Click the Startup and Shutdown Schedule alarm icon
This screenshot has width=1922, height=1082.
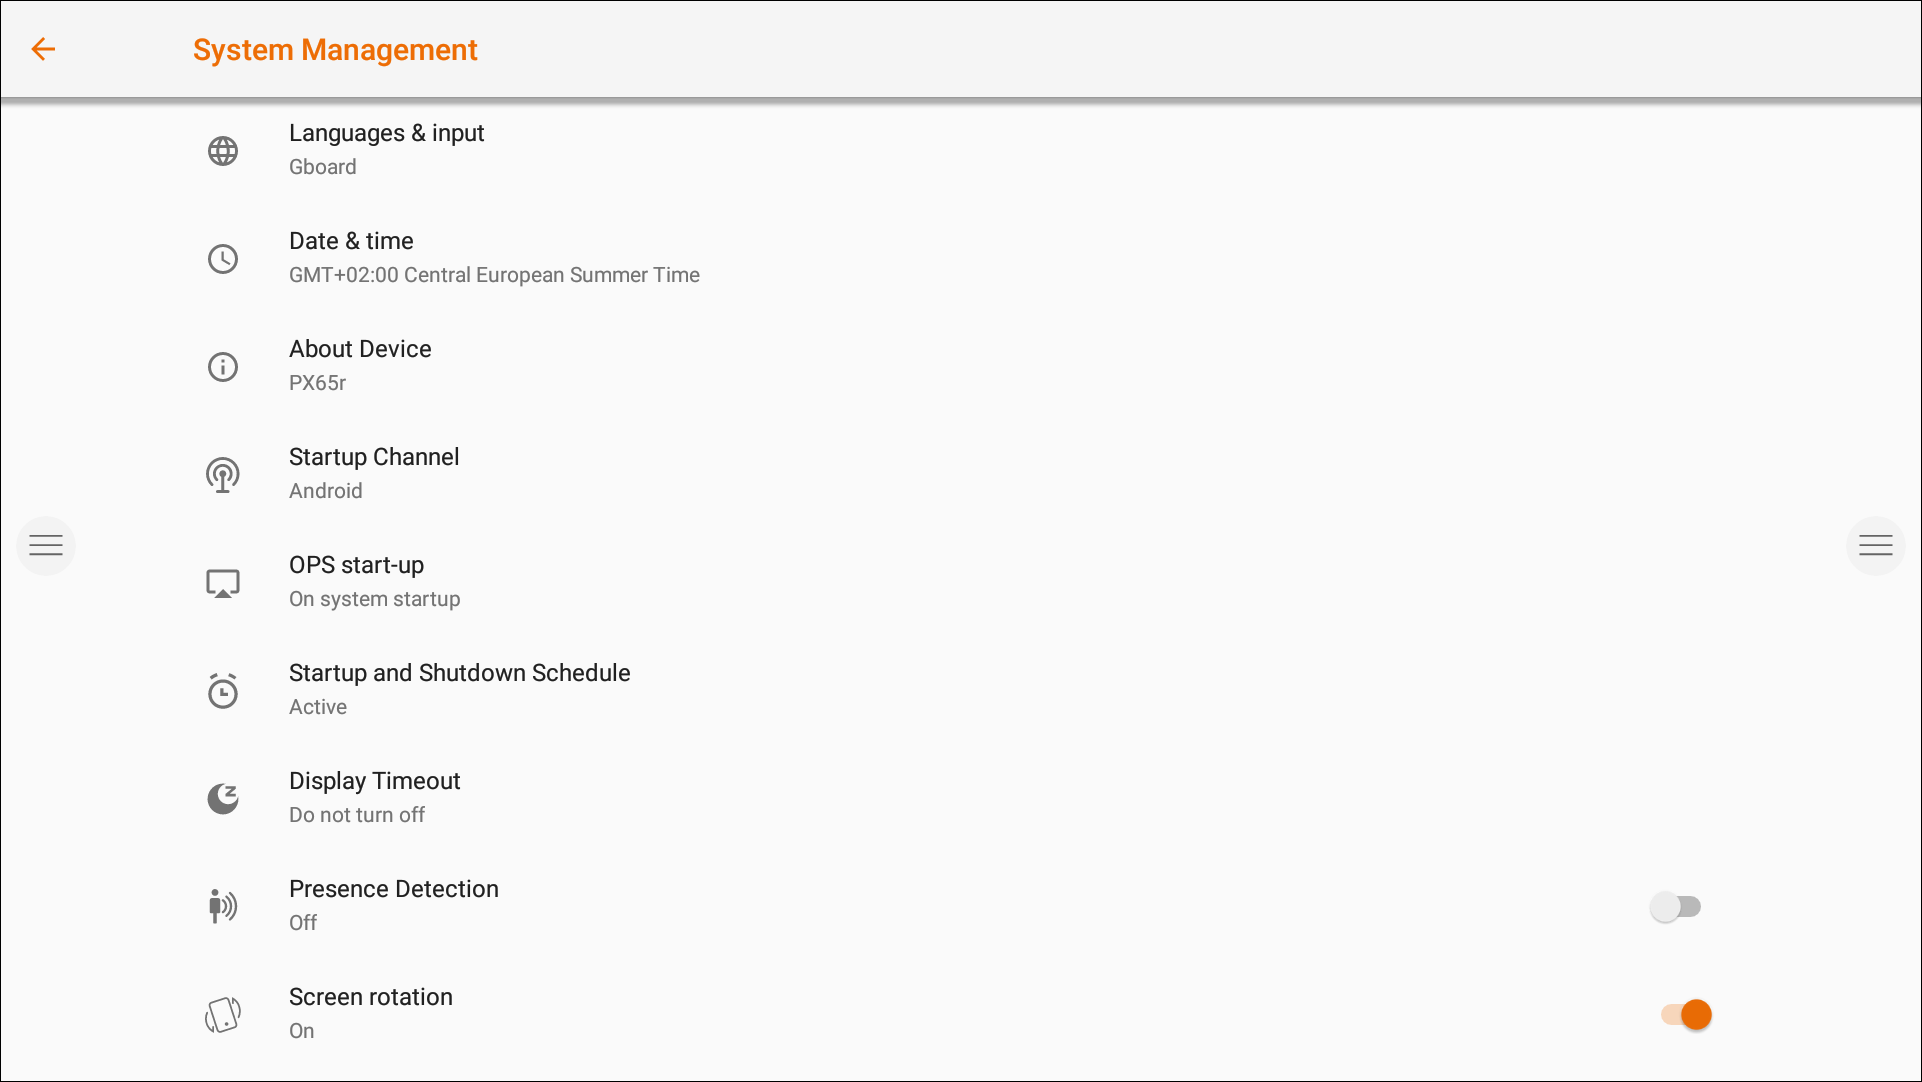coord(223,690)
